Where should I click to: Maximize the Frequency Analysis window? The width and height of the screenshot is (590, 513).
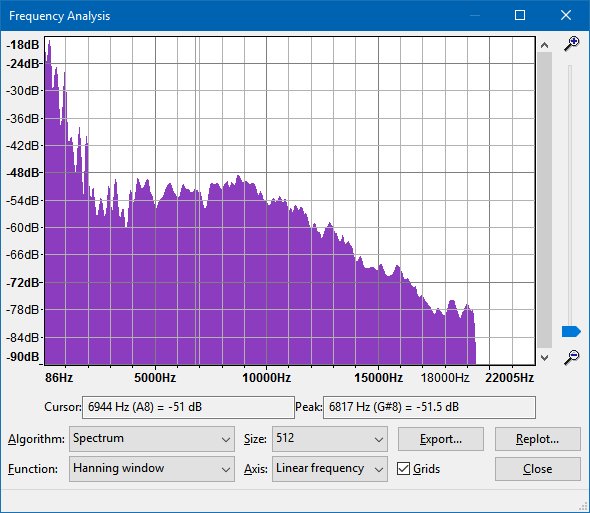tap(520, 15)
